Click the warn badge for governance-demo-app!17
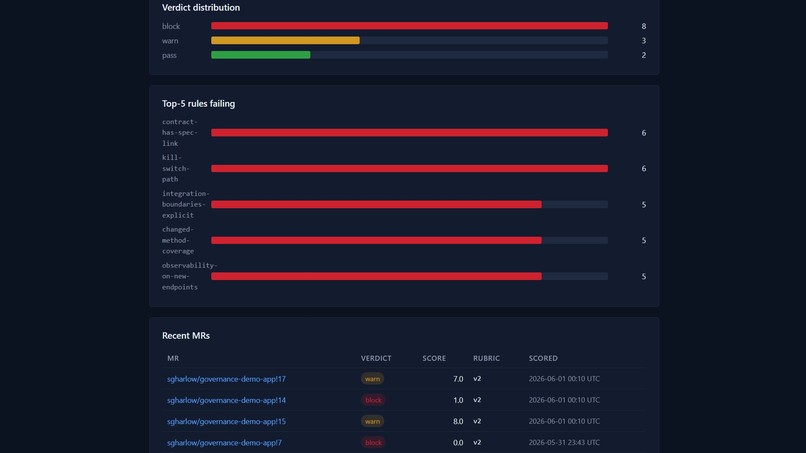 372,379
